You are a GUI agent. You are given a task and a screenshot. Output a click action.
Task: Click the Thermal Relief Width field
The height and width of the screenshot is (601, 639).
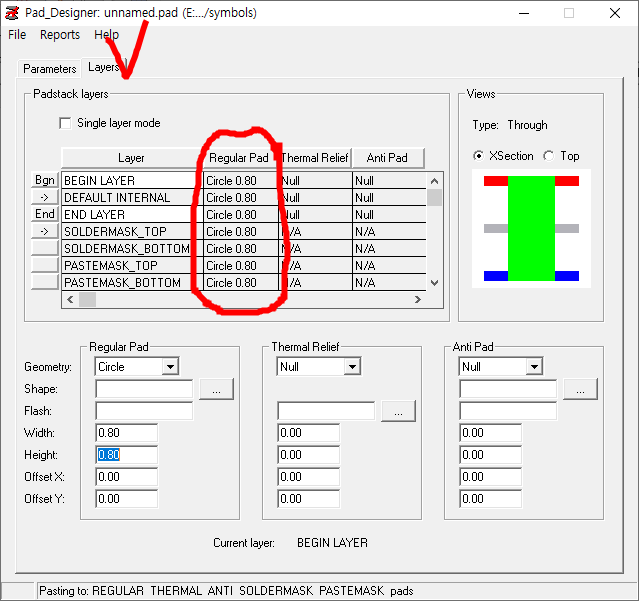click(x=308, y=433)
